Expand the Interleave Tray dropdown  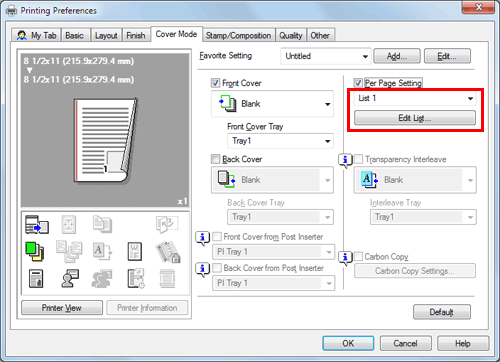coord(423,217)
